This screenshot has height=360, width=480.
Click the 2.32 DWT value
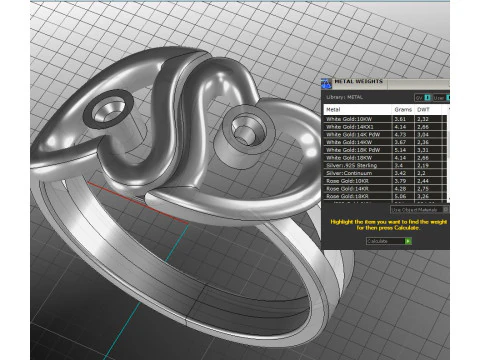click(x=423, y=119)
